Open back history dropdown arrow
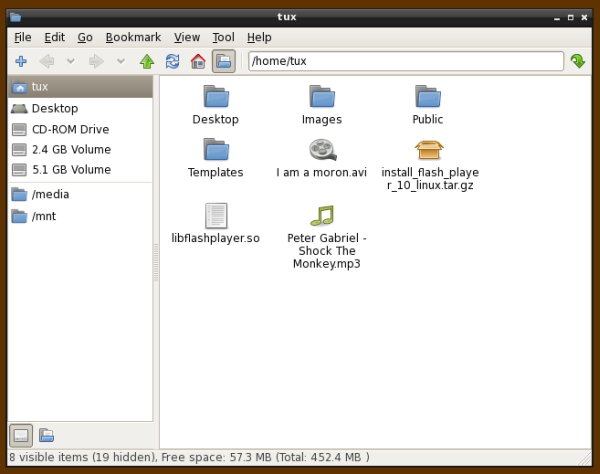 click(x=70, y=62)
